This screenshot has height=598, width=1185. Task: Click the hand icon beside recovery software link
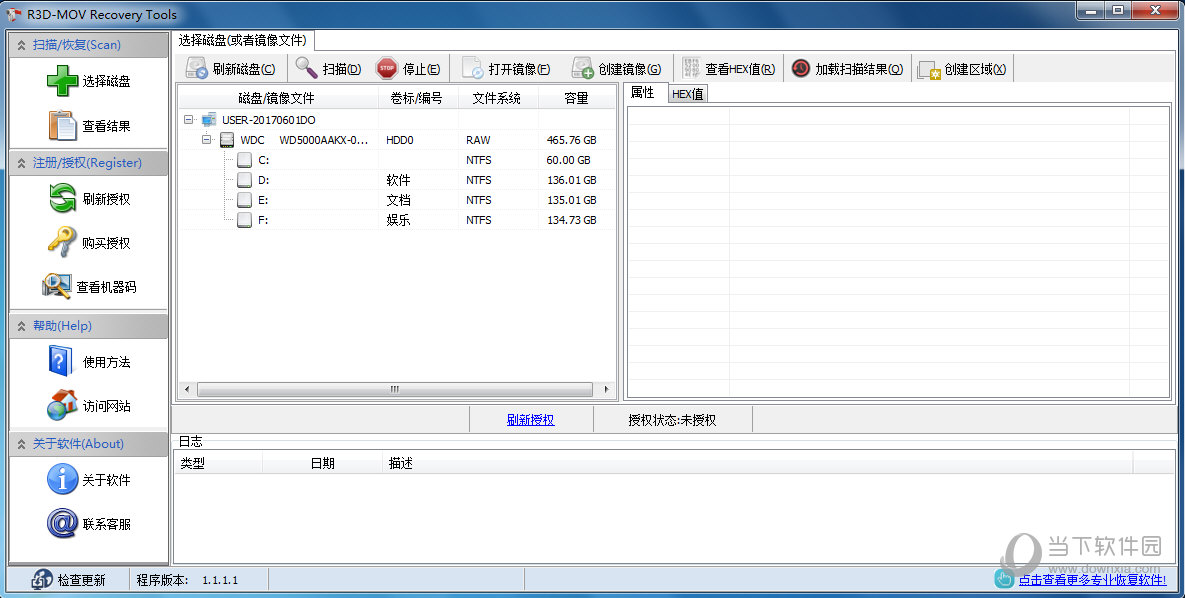click(1004, 579)
